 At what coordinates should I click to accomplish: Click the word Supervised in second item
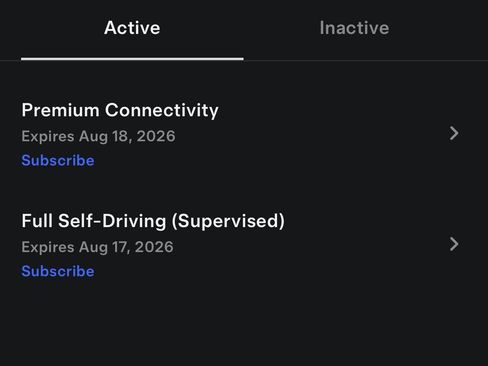(x=228, y=221)
